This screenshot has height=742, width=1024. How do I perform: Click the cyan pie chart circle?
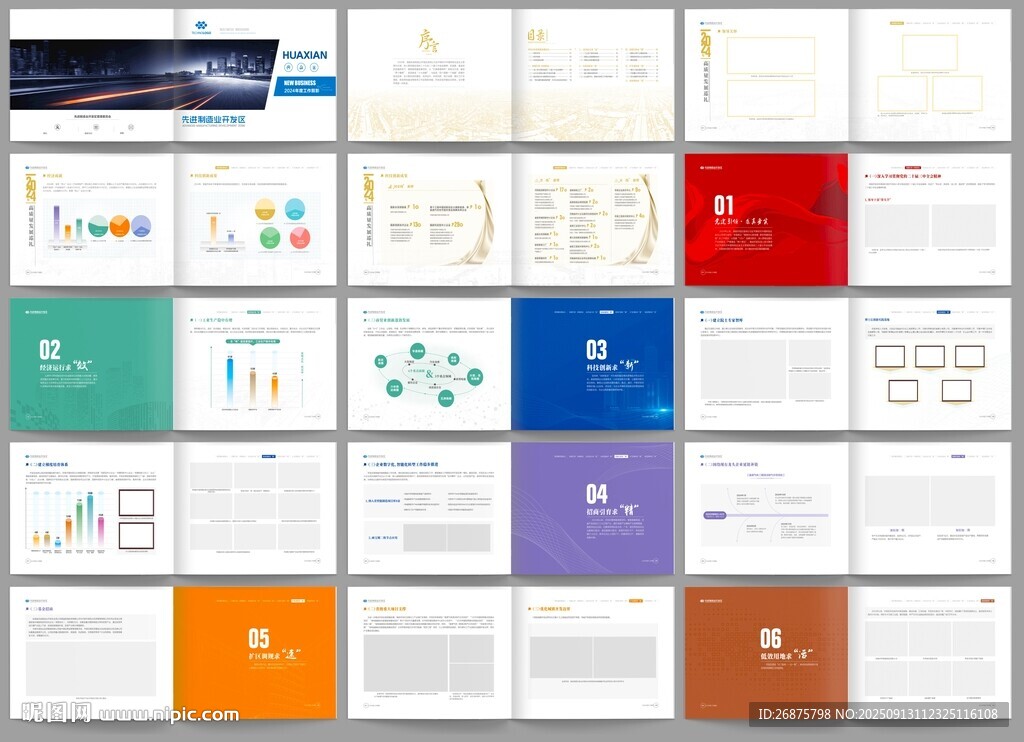point(295,210)
